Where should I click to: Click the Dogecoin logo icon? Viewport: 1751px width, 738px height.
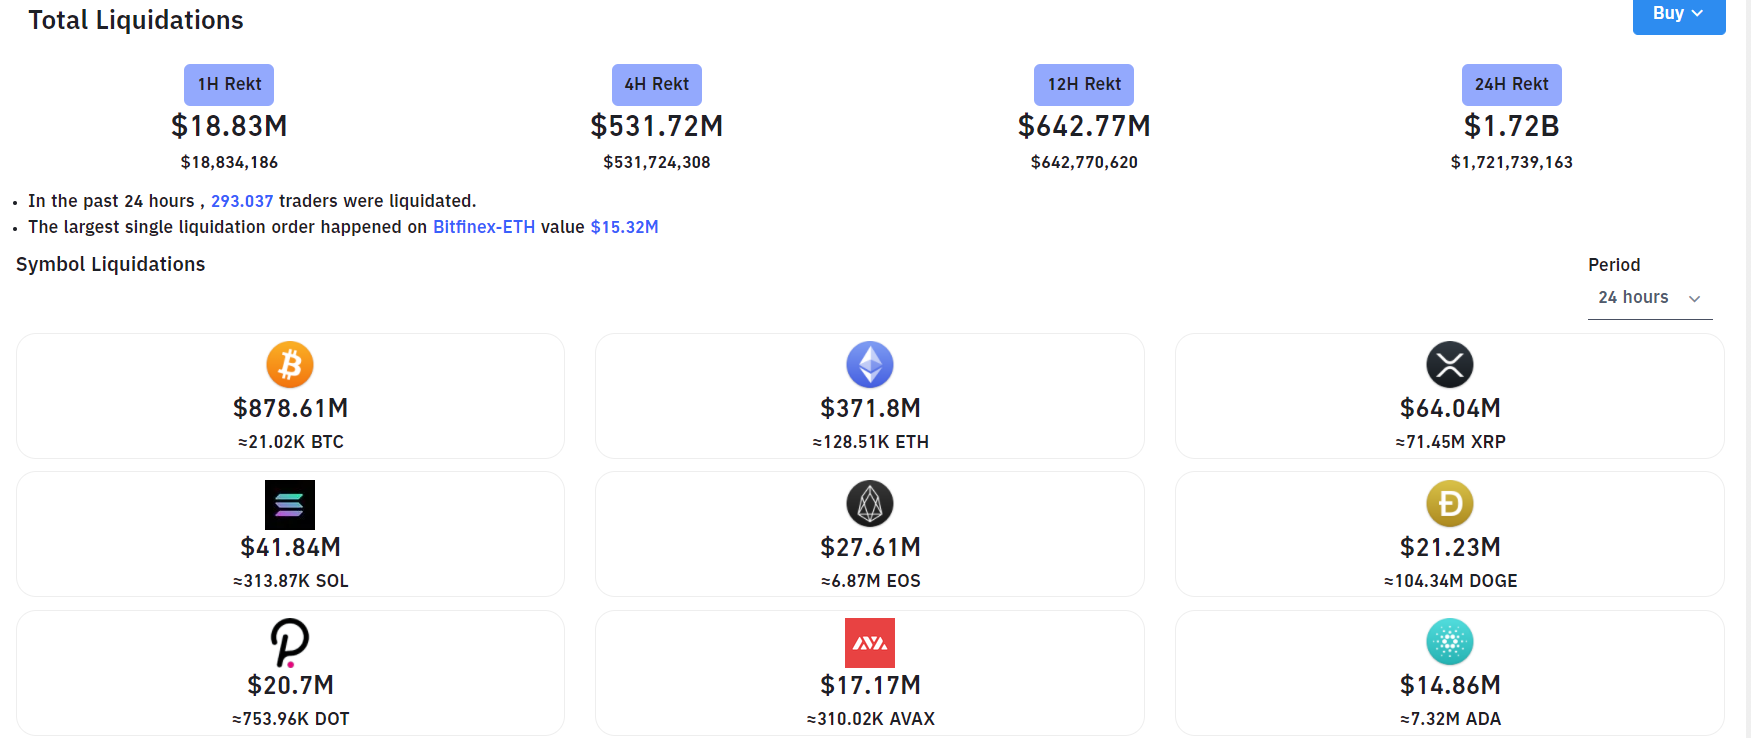point(1450,504)
